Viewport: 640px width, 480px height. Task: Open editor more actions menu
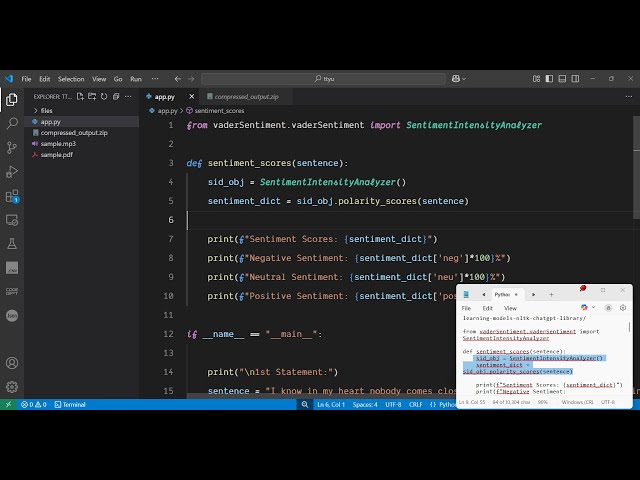[x=629, y=97]
